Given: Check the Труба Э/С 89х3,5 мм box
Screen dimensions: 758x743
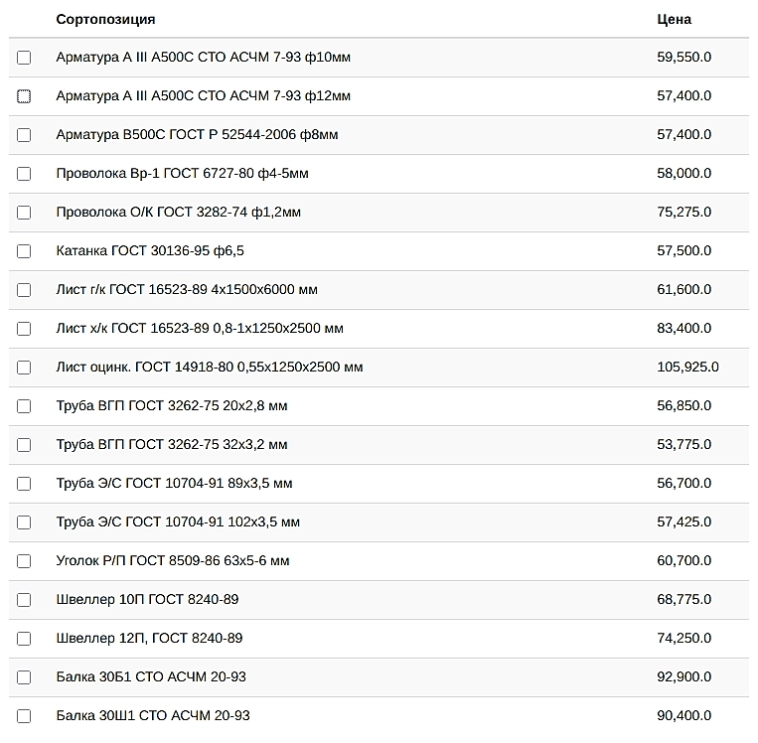Looking at the screenshot, I should point(24,484).
